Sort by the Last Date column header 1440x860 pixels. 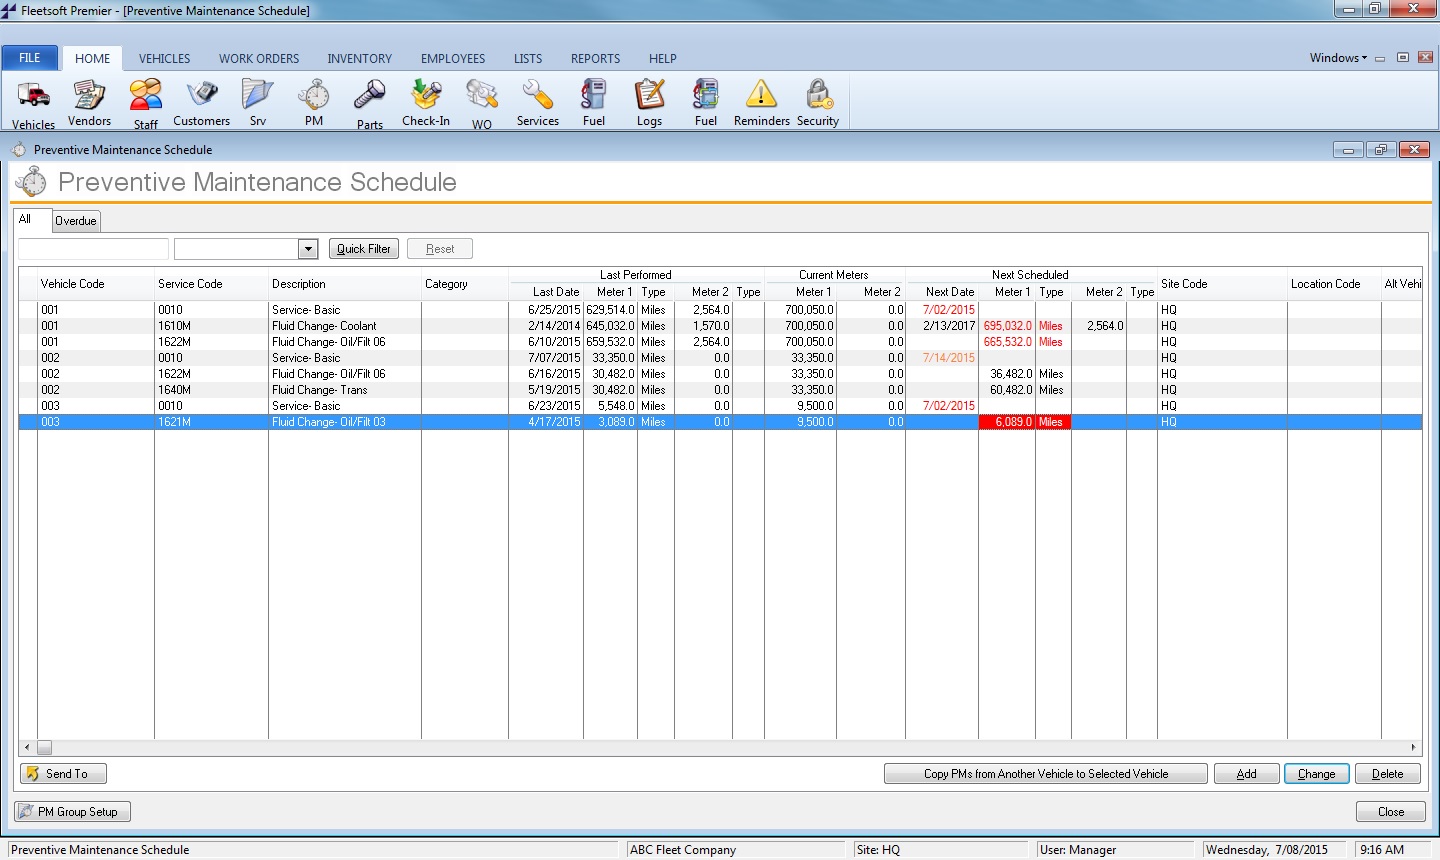click(x=546, y=292)
